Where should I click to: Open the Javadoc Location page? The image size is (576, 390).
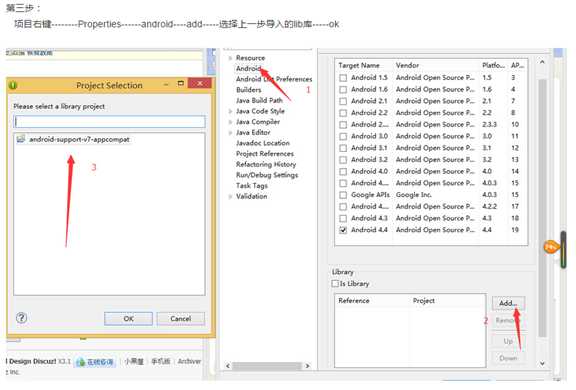pyautogui.click(x=263, y=143)
